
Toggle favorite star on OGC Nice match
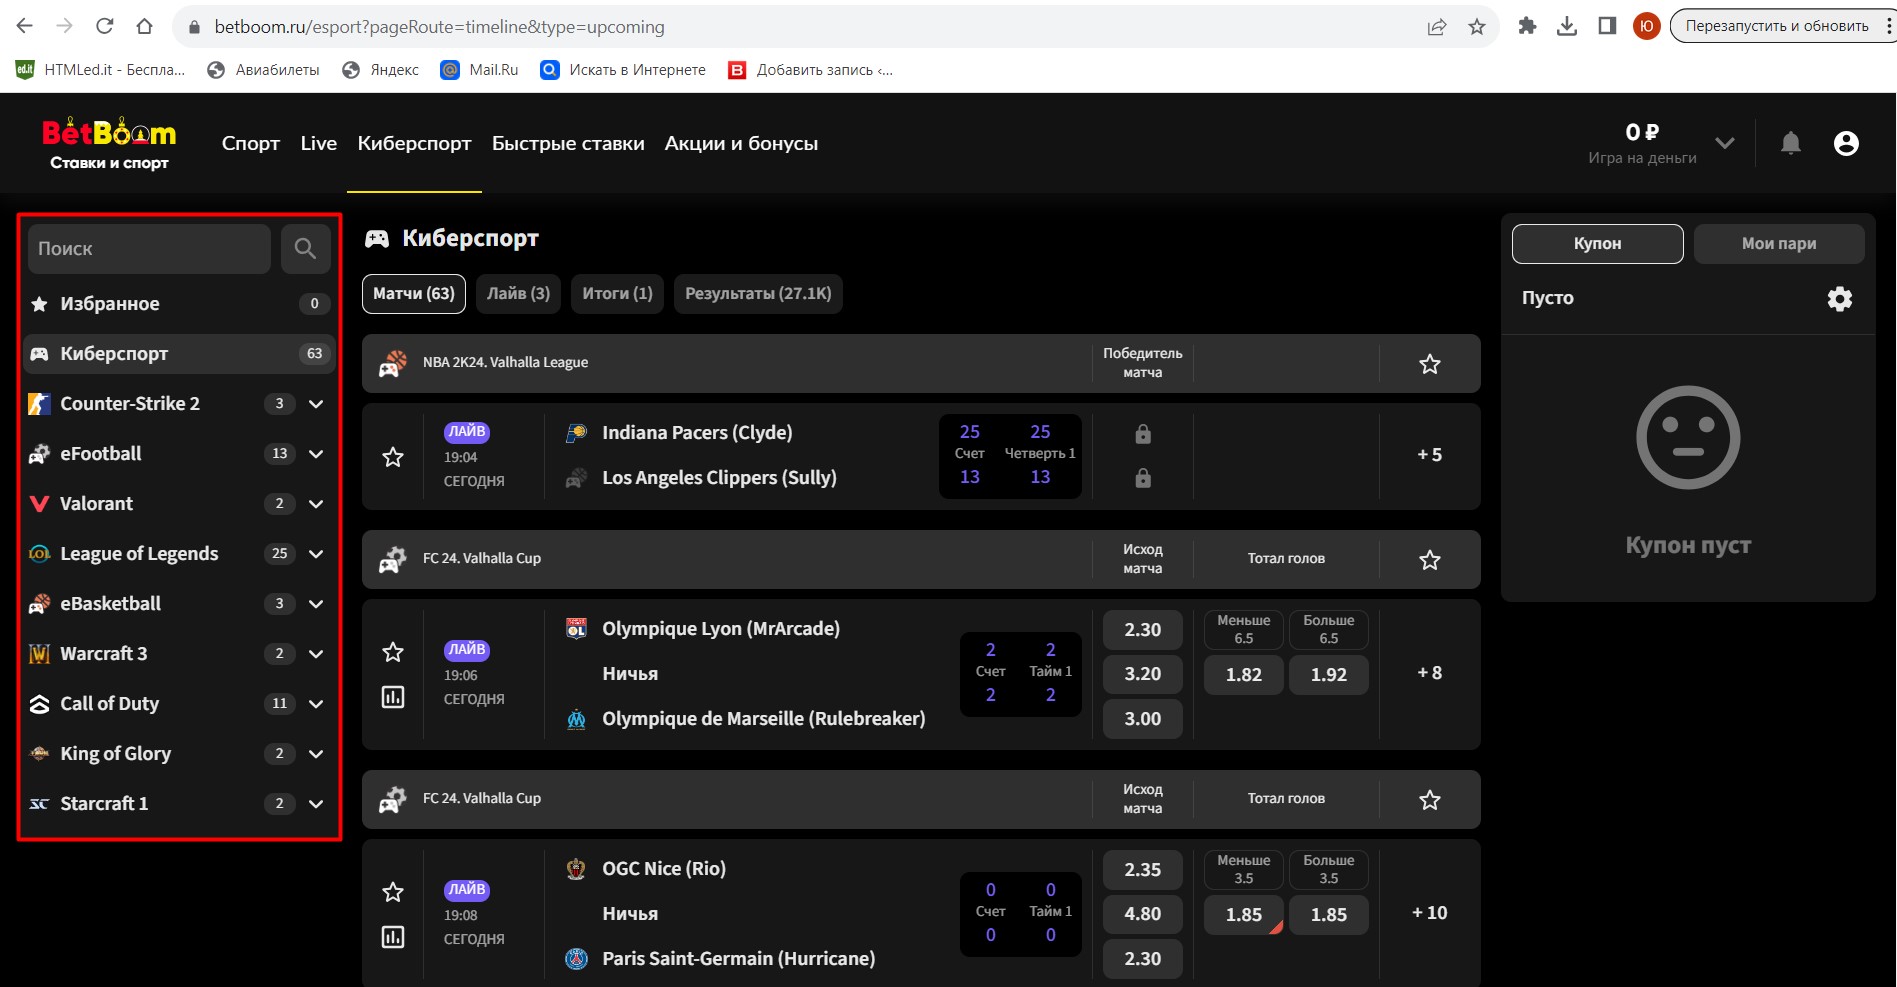(x=393, y=892)
